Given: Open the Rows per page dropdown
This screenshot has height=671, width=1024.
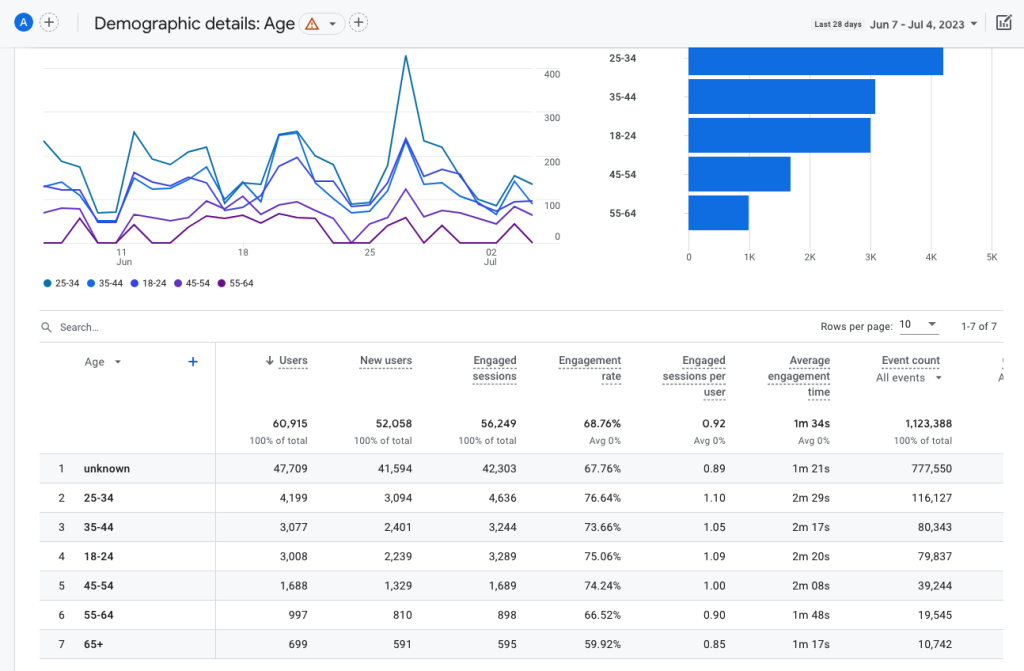Looking at the screenshot, I should click(x=920, y=325).
